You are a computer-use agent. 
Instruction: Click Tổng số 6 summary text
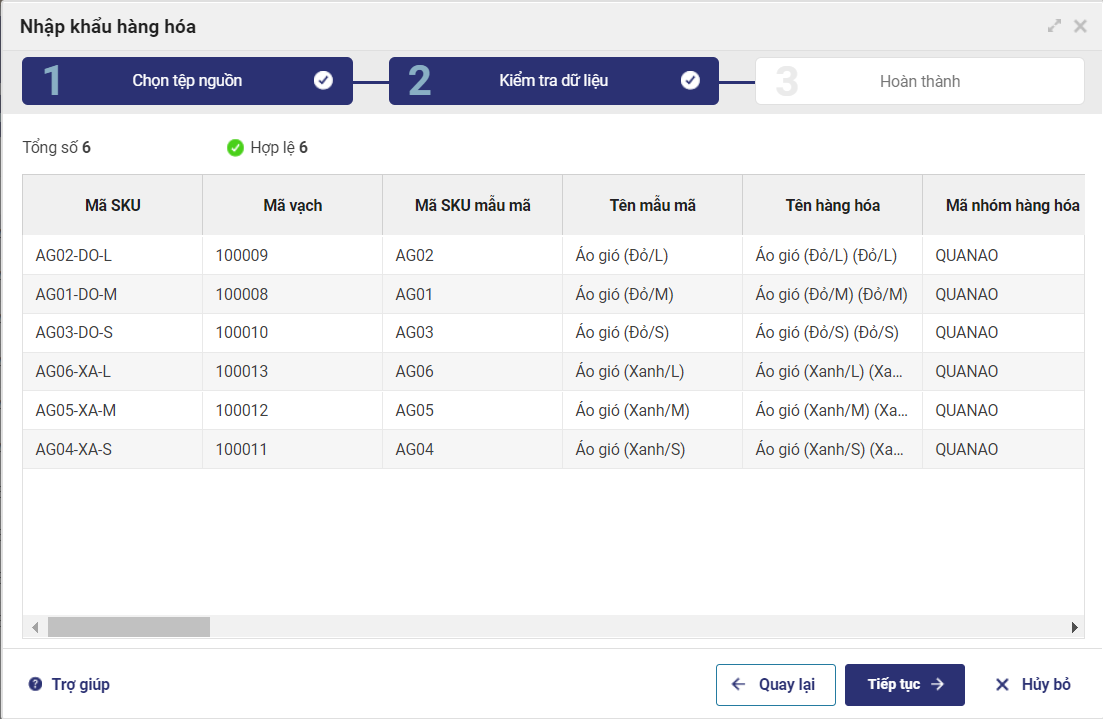tap(56, 148)
